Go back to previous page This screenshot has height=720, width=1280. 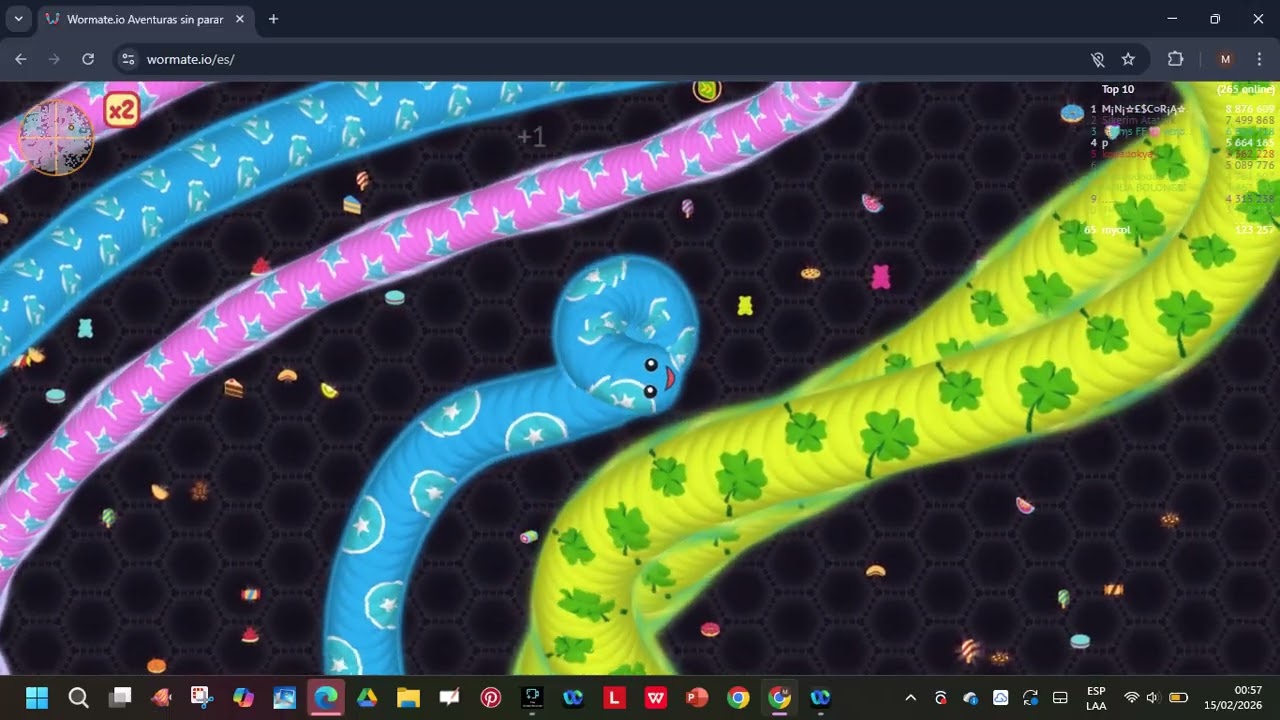[x=21, y=59]
